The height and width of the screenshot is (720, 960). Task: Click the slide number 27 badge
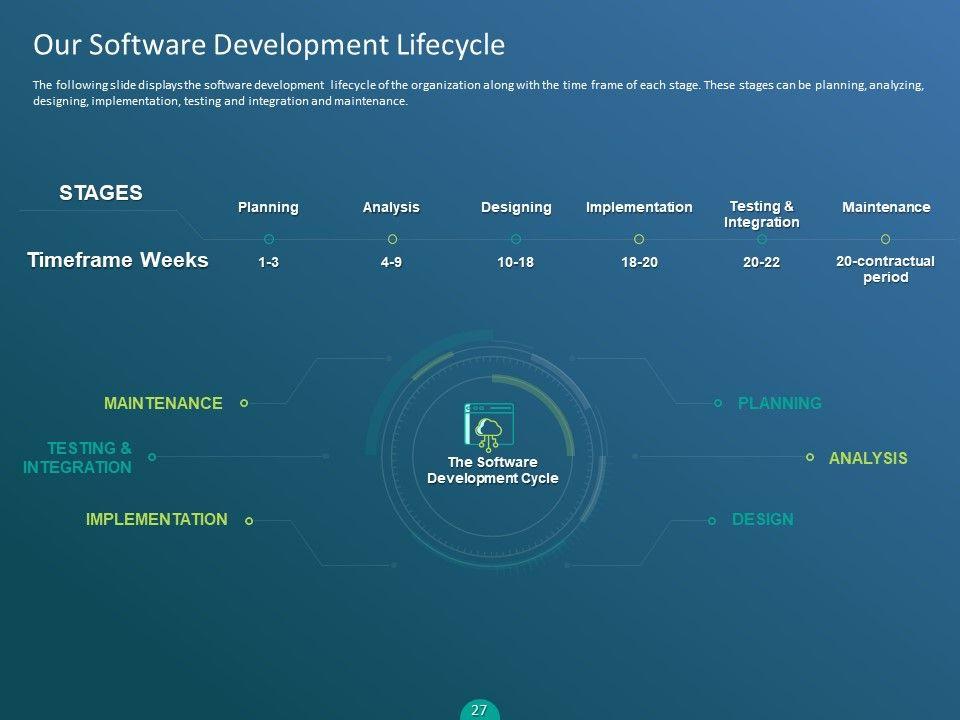[479, 710]
